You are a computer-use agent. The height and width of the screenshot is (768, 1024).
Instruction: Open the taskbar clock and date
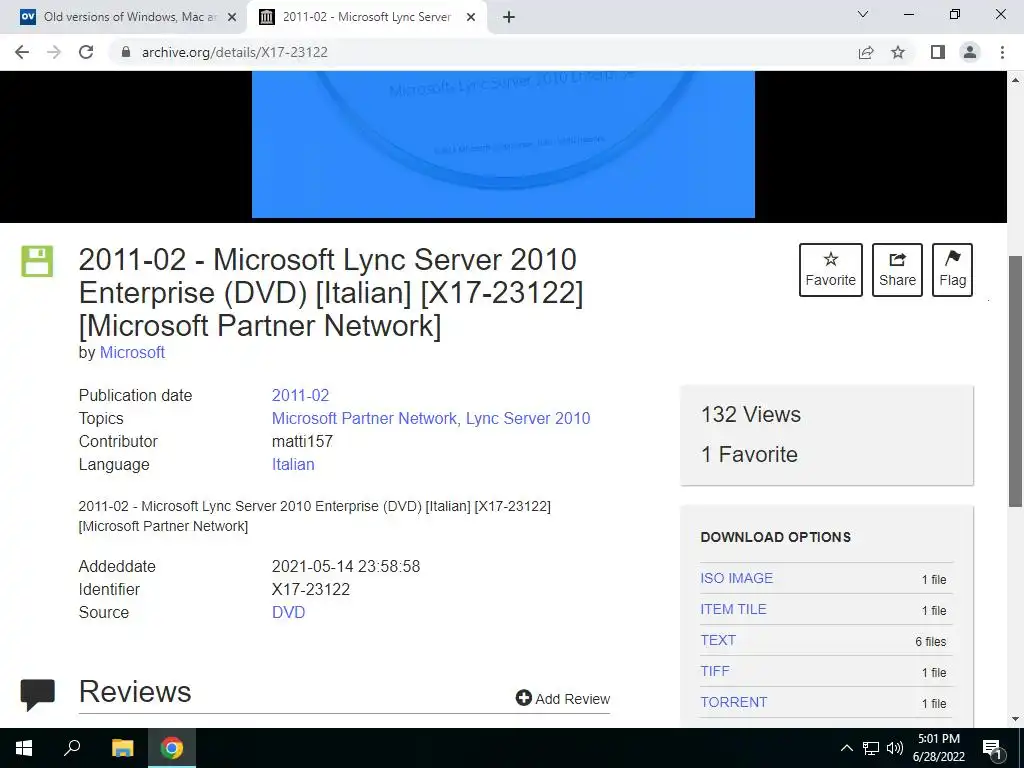939,748
